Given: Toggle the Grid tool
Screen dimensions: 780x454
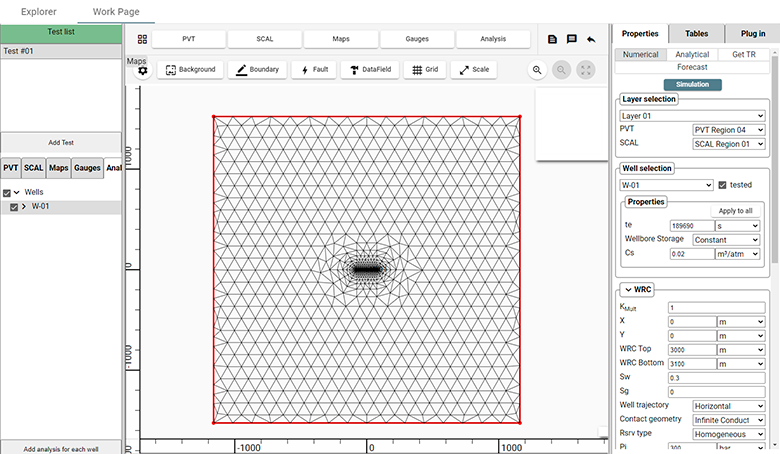Looking at the screenshot, I should [x=425, y=70].
